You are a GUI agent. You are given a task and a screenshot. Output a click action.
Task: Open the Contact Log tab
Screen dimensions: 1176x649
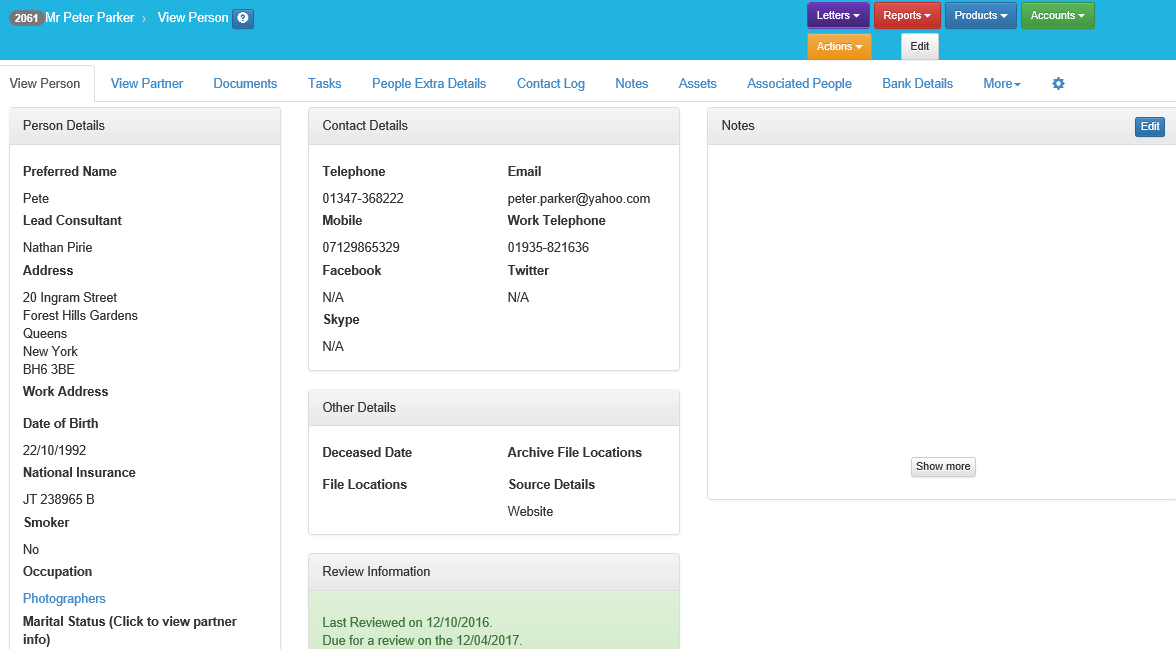550,84
